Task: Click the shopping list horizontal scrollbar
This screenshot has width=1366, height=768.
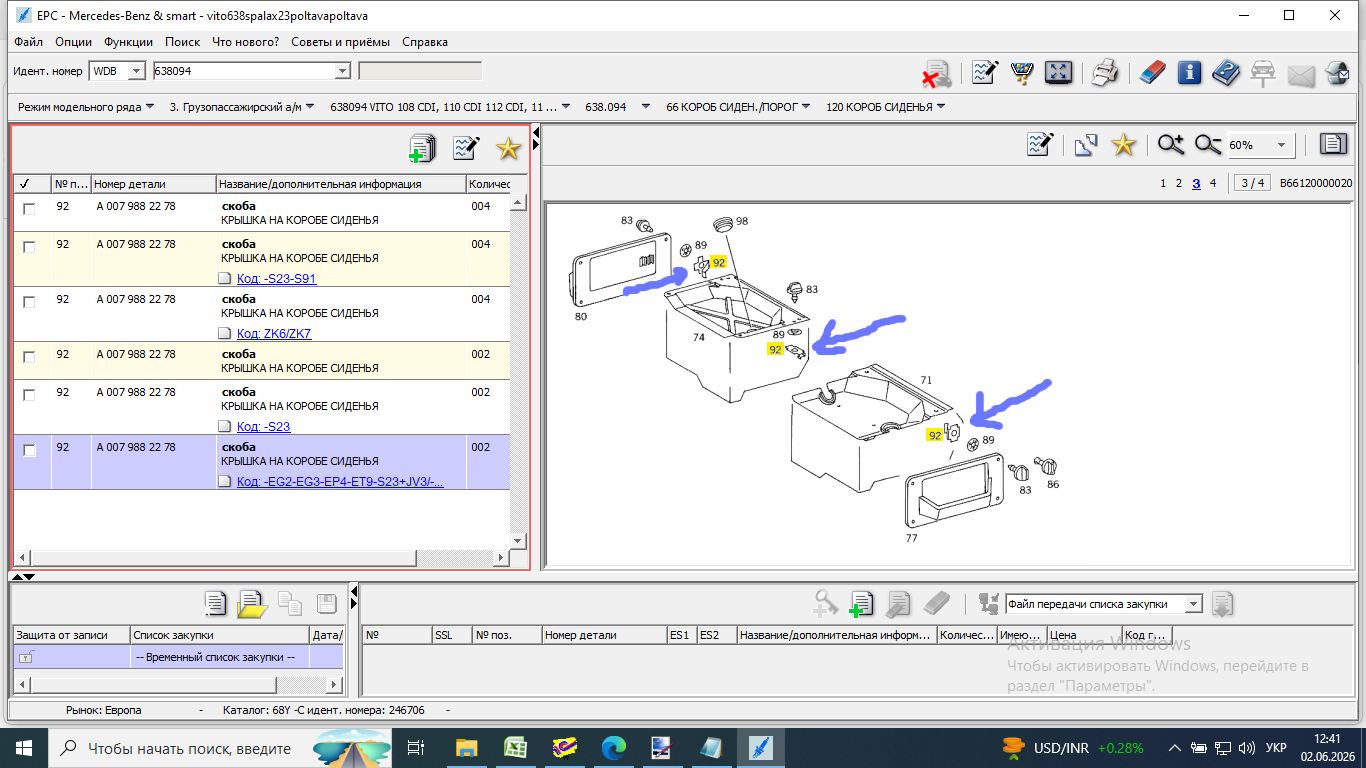Action: pos(178,684)
